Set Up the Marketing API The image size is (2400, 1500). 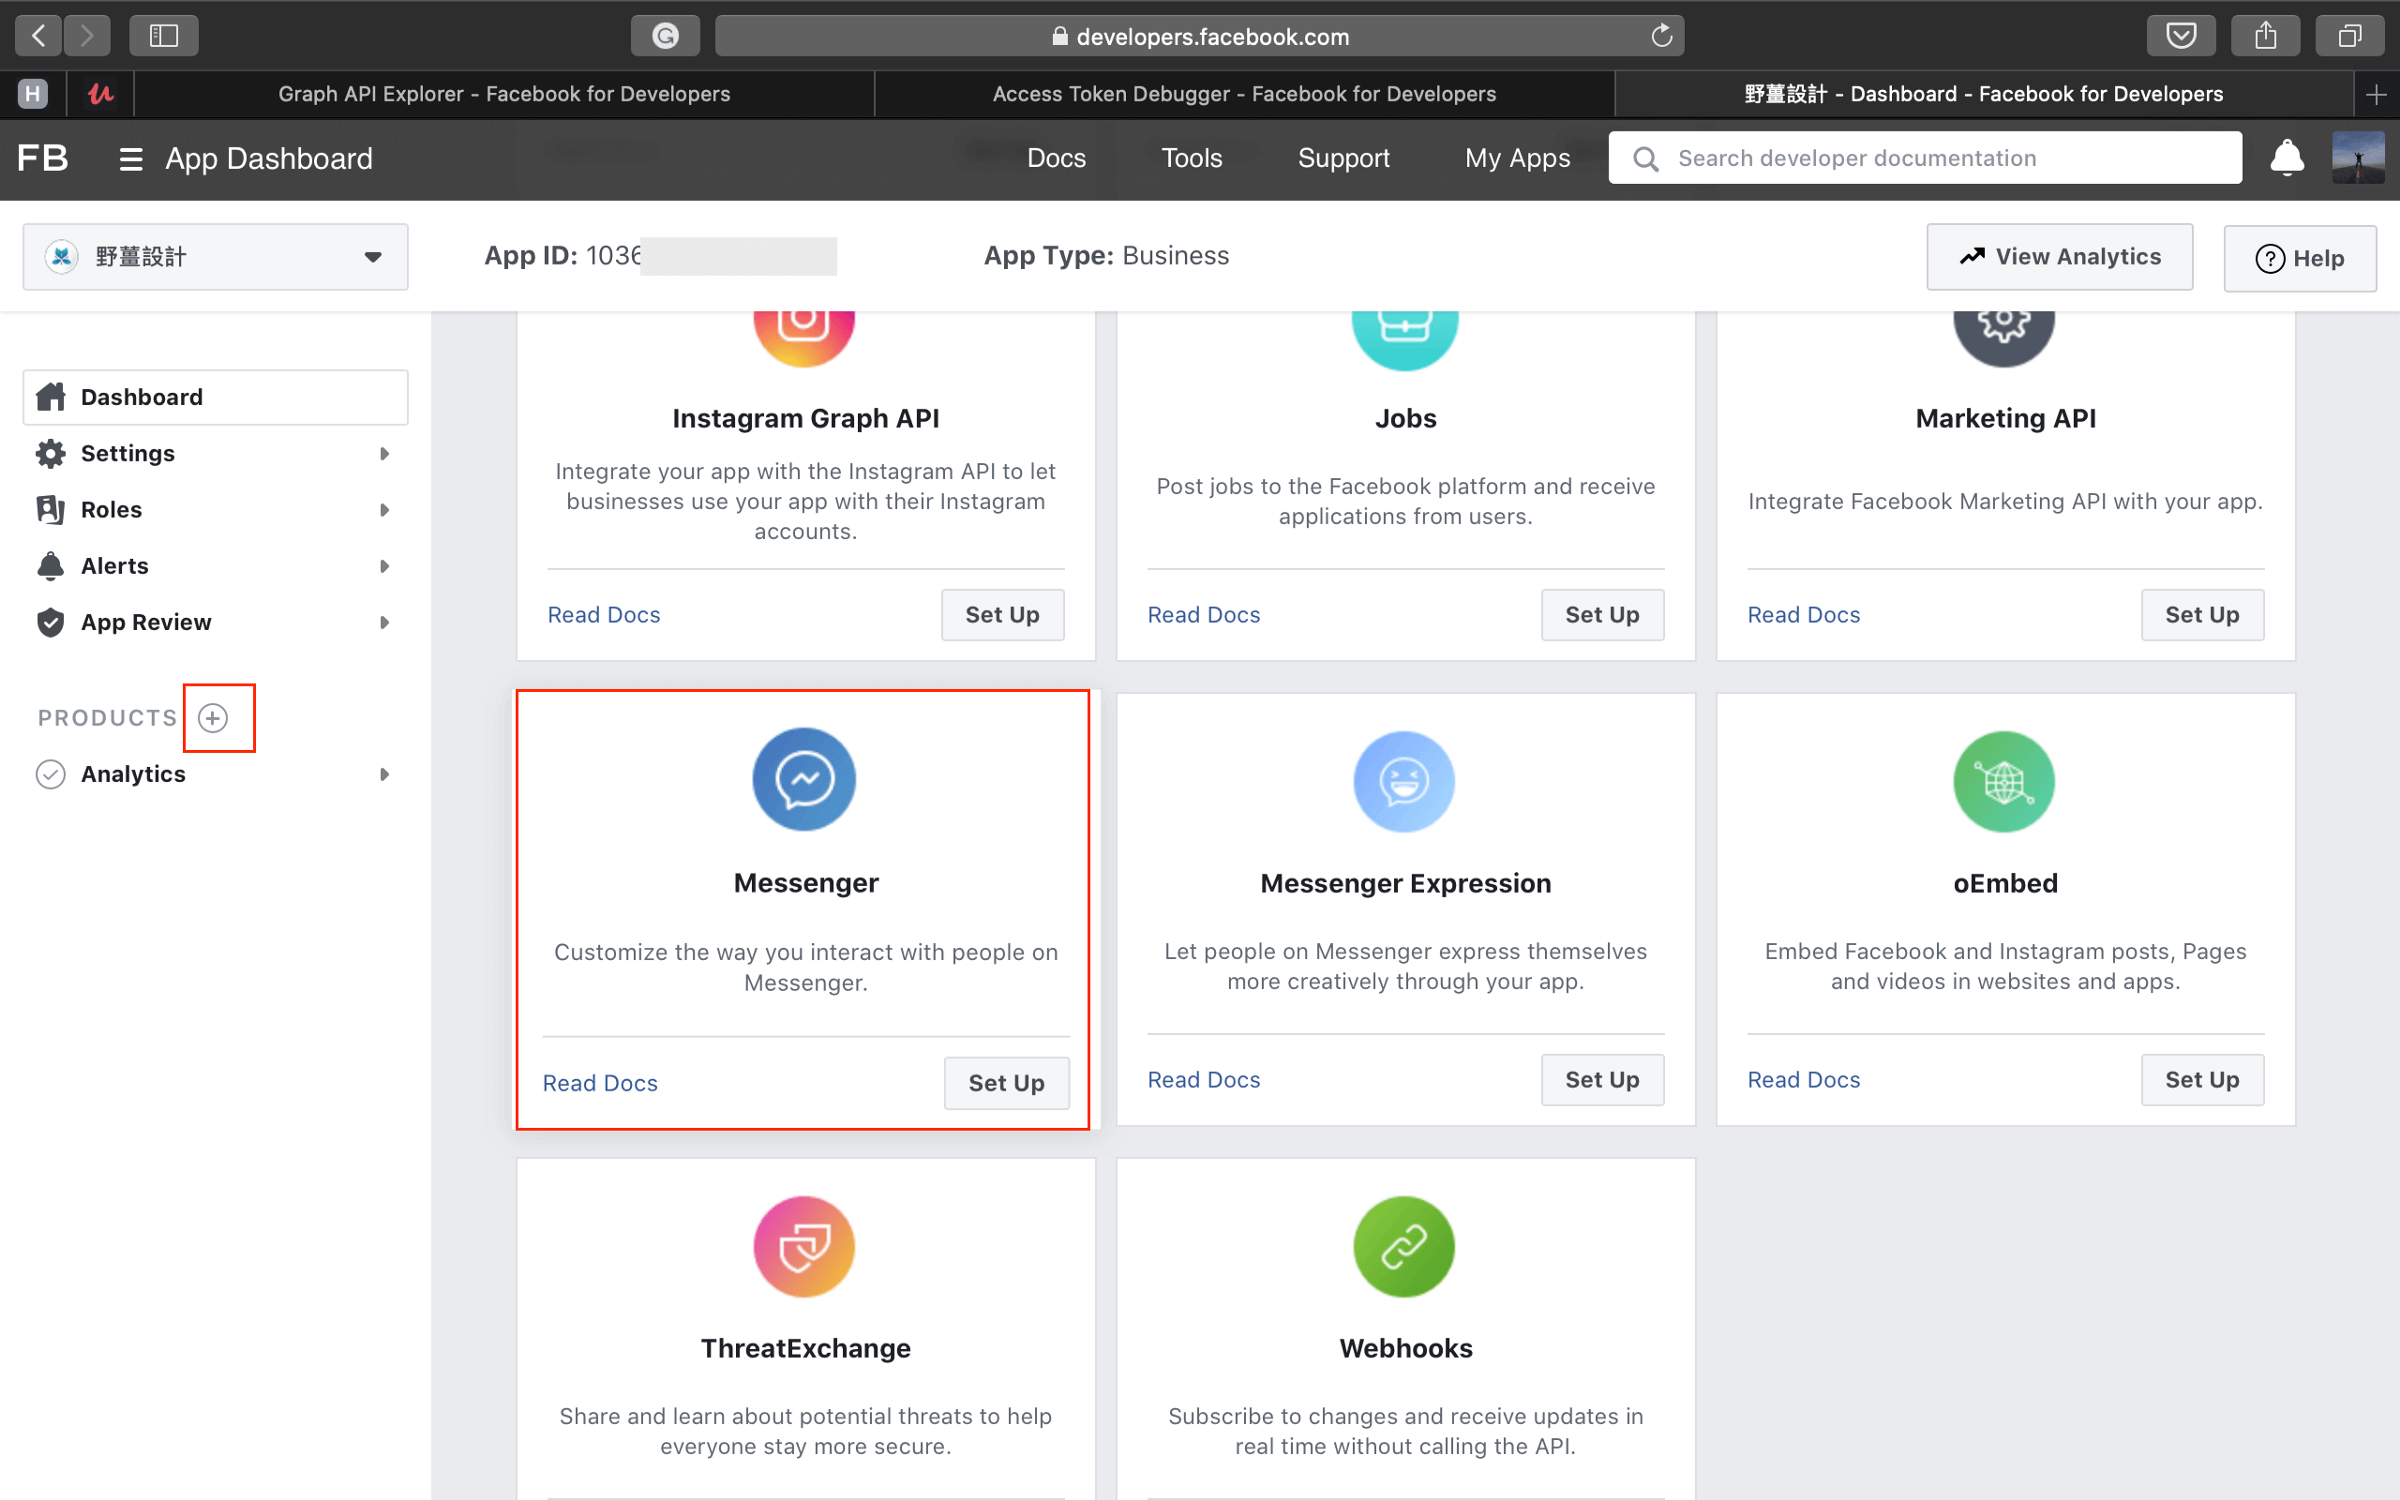2202,615
